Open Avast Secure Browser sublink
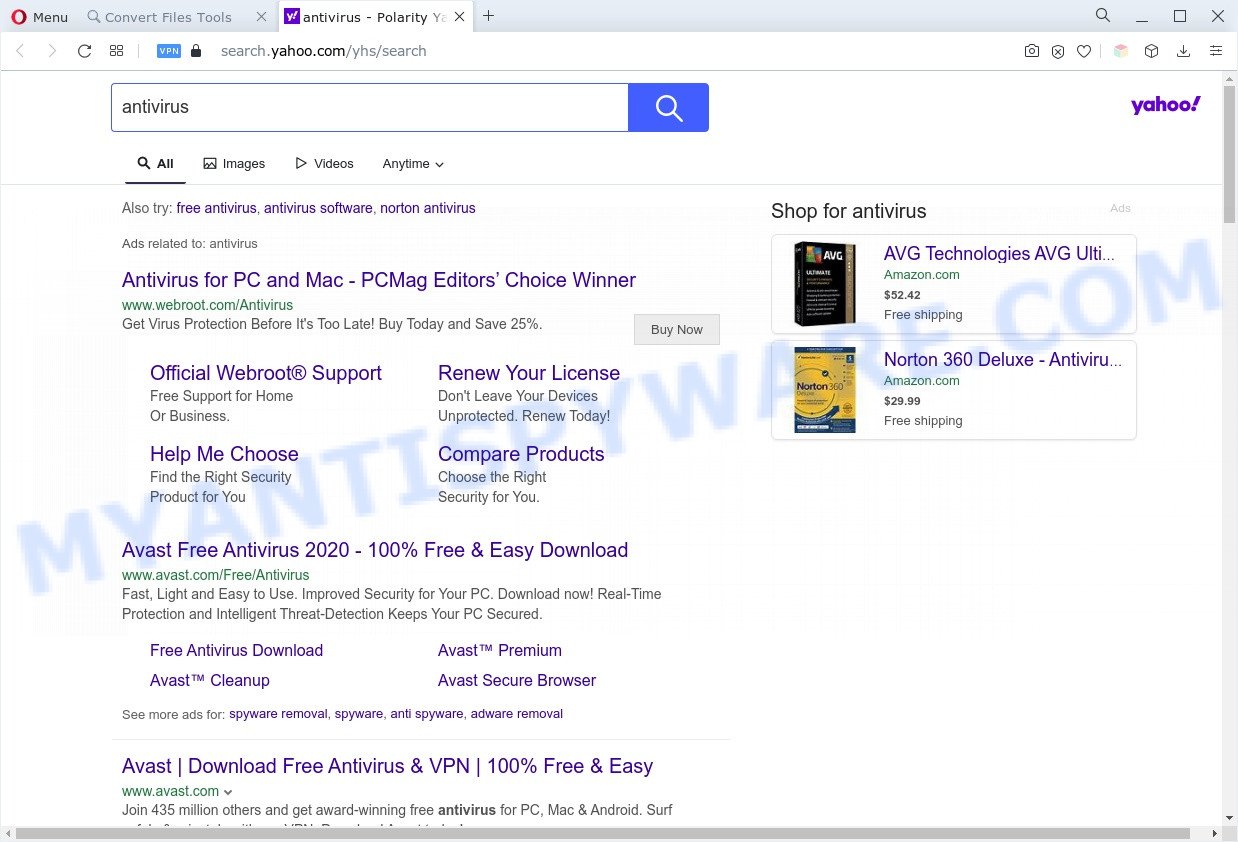This screenshot has width=1238, height=842. [x=517, y=680]
